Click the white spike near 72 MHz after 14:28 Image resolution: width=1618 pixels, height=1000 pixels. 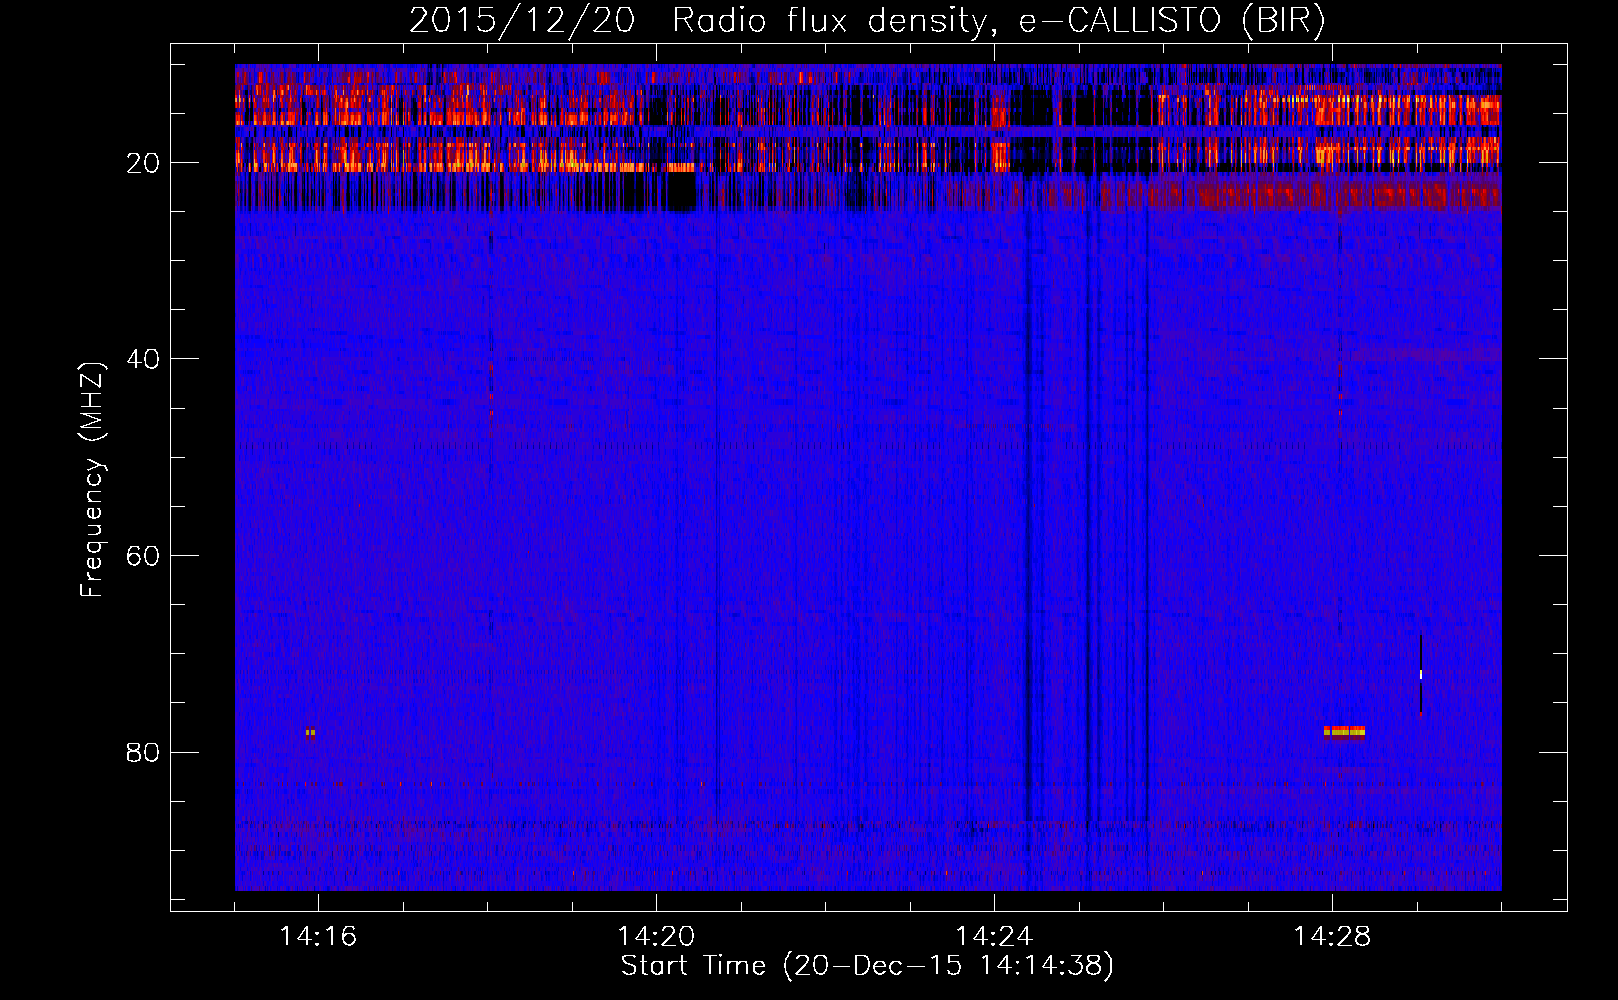(x=1420, y=674)
